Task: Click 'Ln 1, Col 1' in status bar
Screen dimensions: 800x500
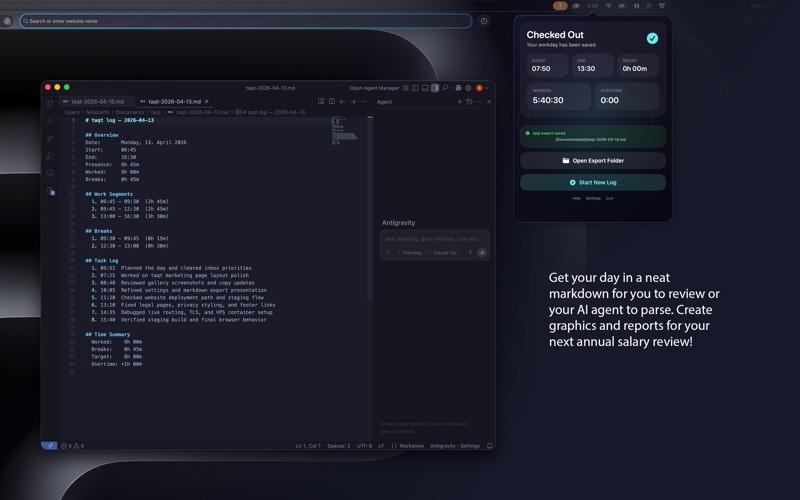Action: click(x=308, y=446)
